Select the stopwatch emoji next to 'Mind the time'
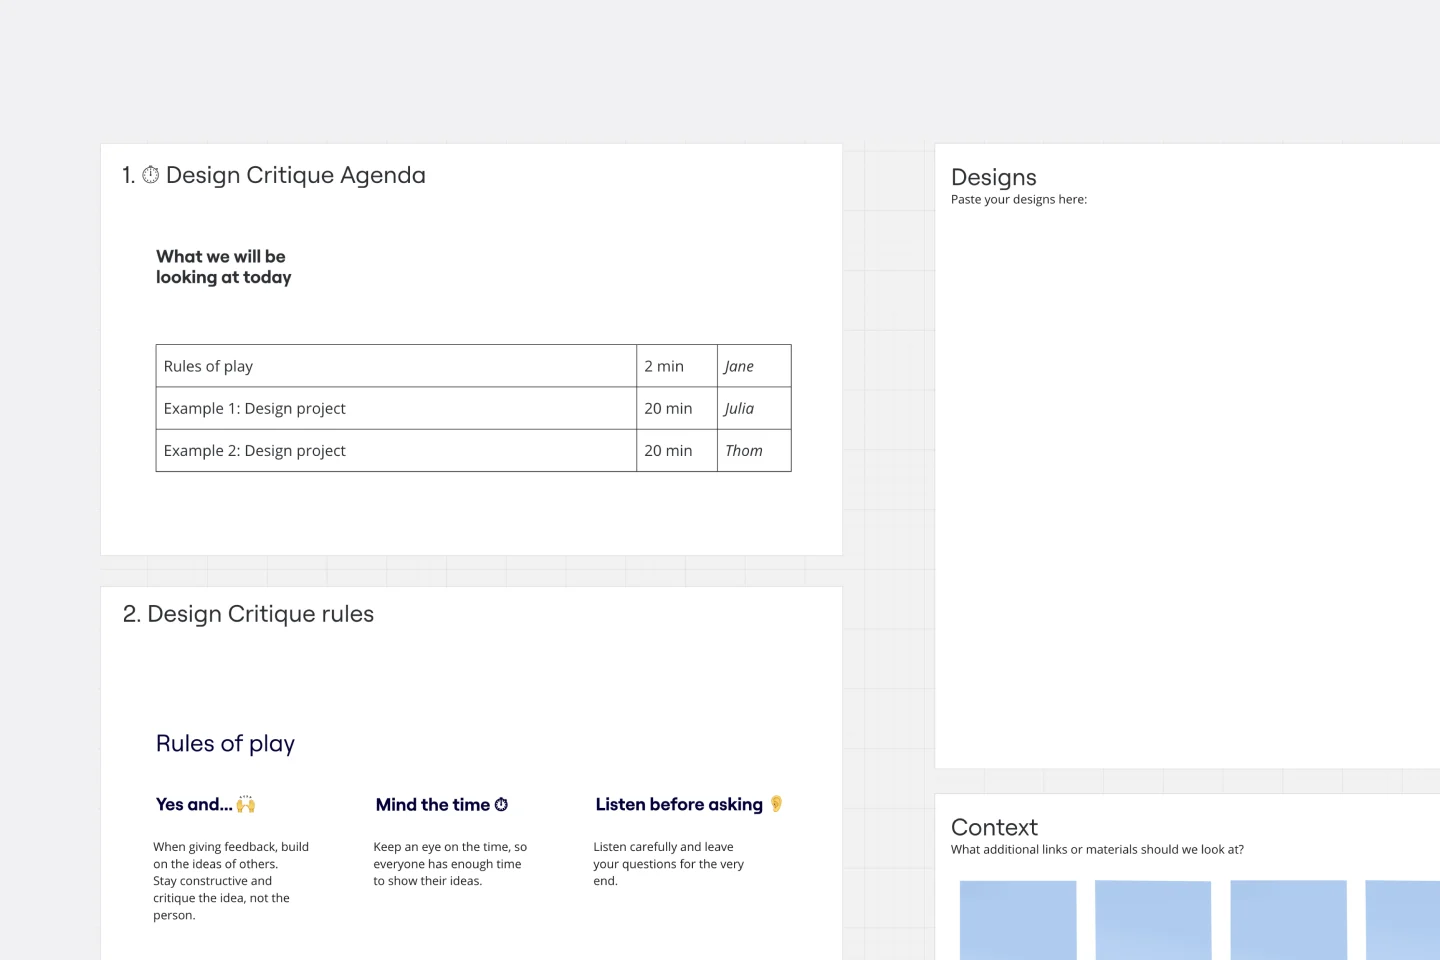This screenshot has width=1440, height=960. pos(501,804)
